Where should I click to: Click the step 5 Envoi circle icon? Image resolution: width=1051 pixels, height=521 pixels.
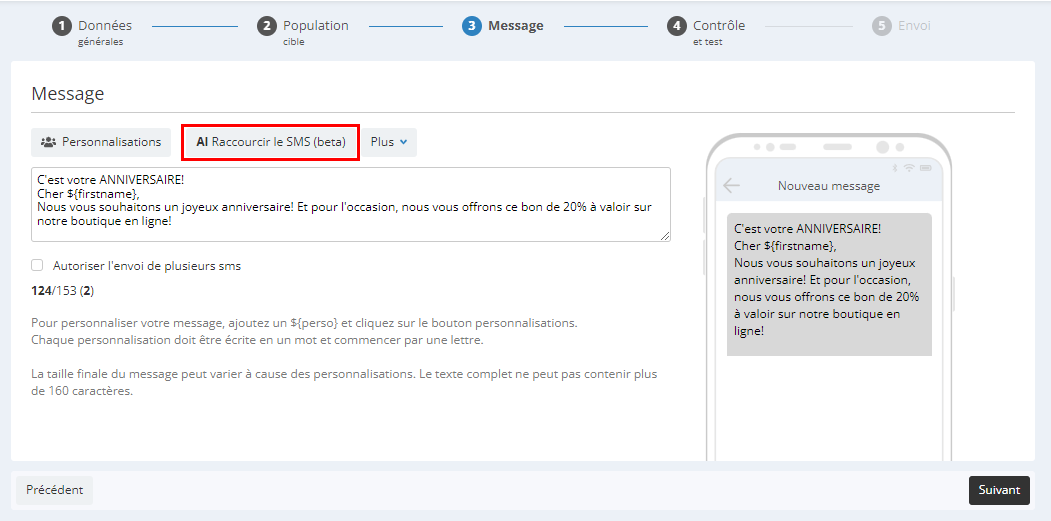(882, 26)
